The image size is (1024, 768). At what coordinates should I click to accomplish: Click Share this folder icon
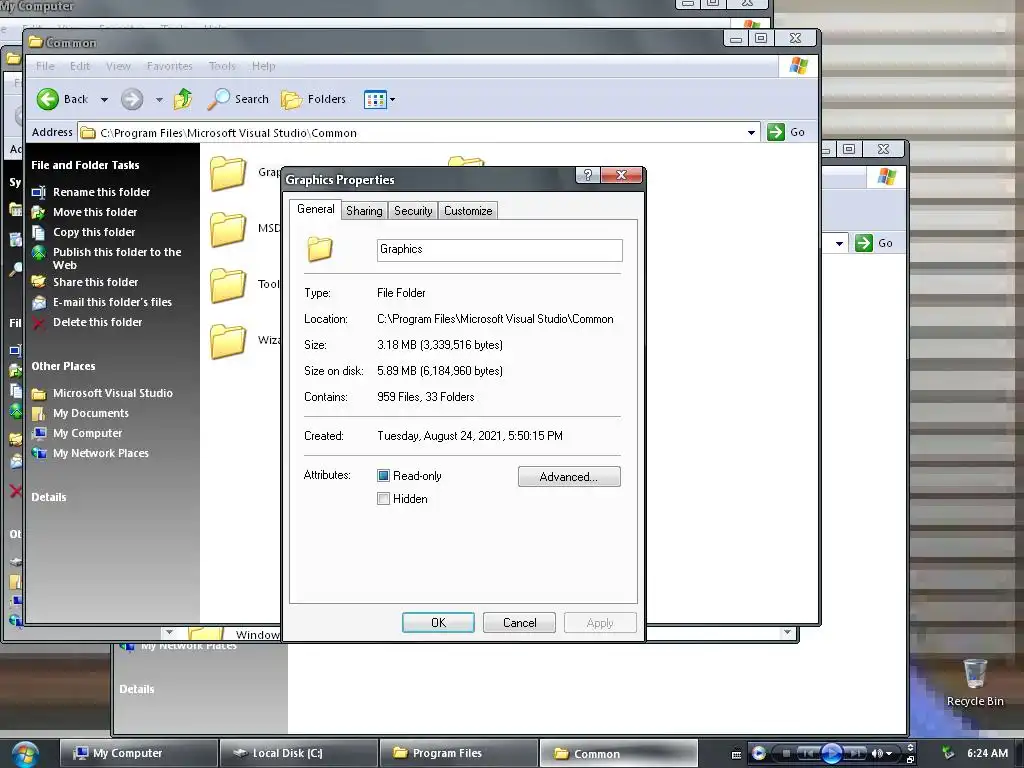pyautogui.click(x=39, y=282)
